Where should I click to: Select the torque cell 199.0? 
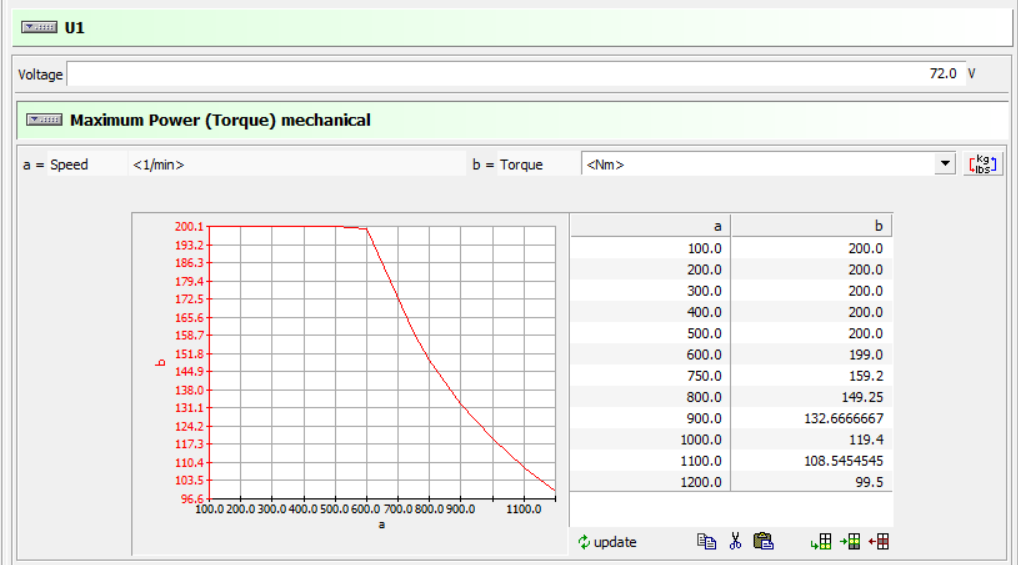tap(812, 355)
